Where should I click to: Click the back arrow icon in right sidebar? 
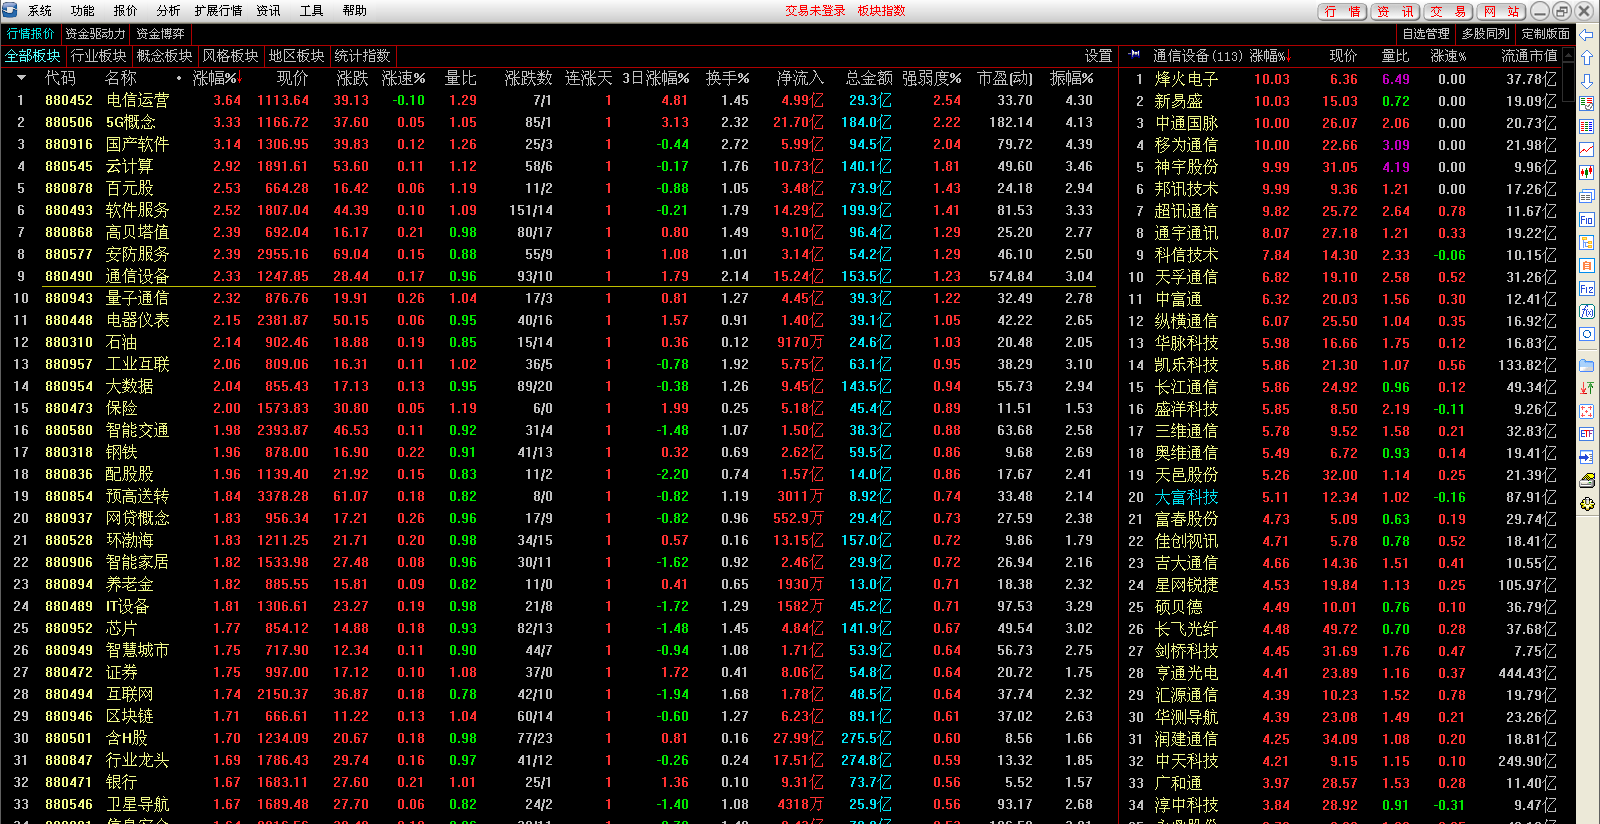[x=1587, y=35]
